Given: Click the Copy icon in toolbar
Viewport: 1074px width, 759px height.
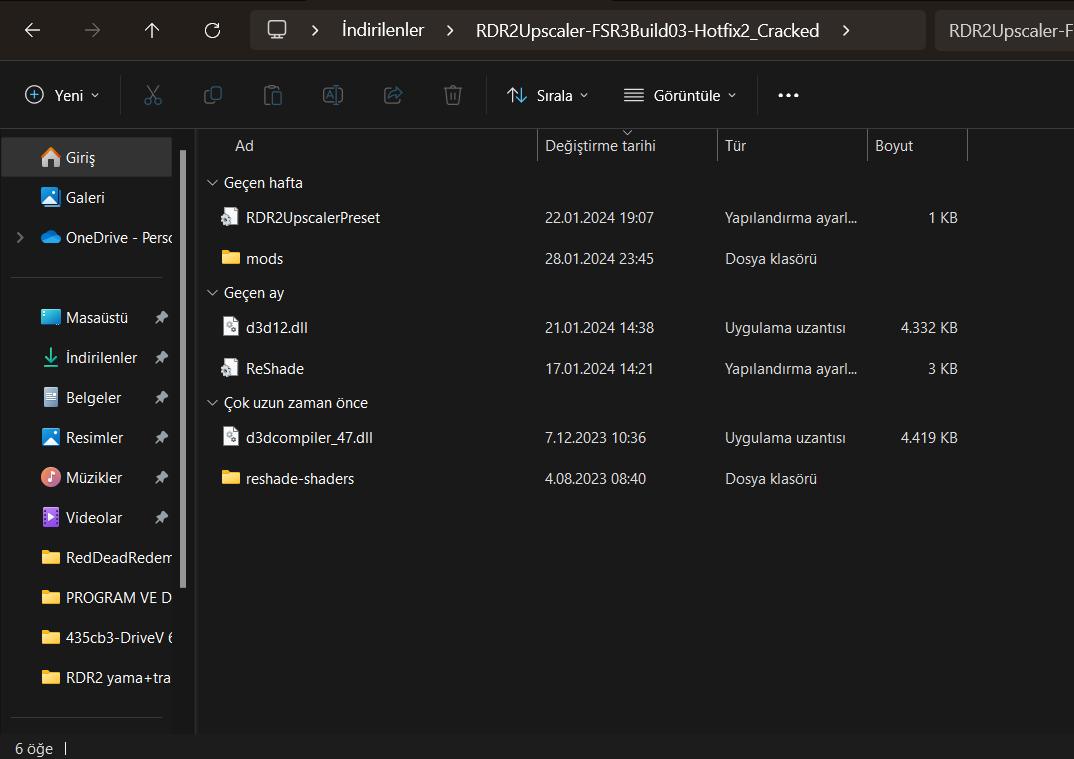Looking at the screenshot, I should [213, 95].
